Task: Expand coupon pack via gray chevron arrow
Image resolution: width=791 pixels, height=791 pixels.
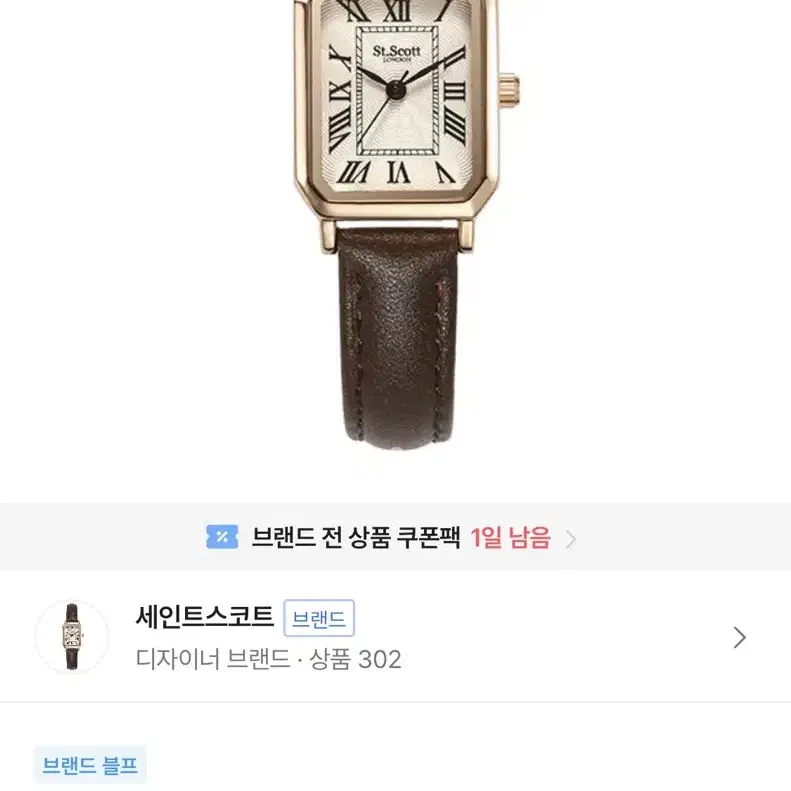Action: click(x=571, y=539)
